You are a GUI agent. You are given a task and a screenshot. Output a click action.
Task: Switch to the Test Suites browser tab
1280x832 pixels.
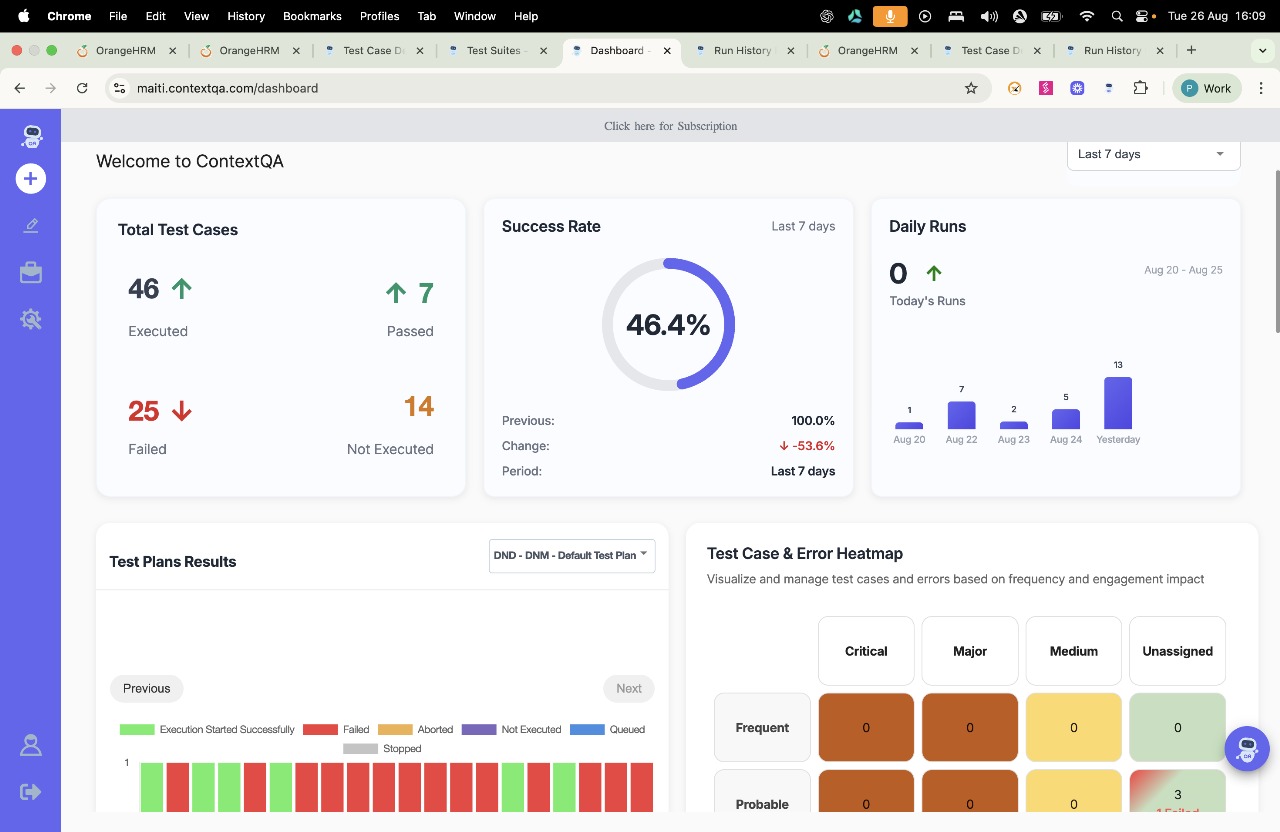pos(493,50)
